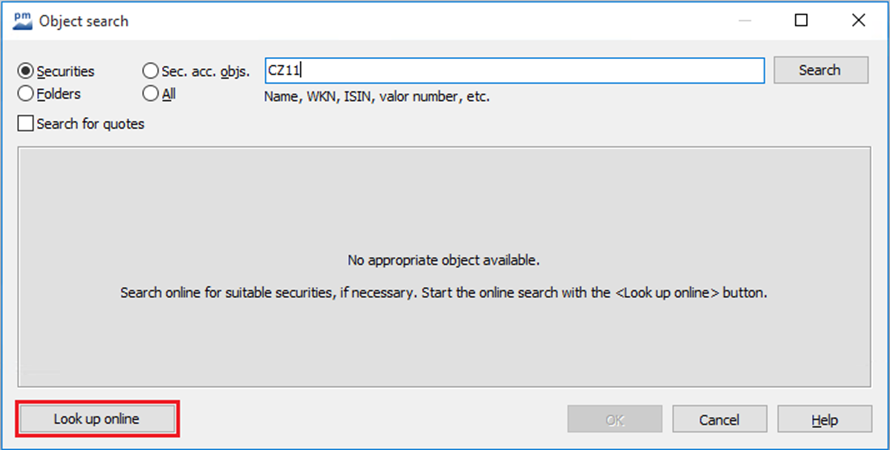Click the 'Search online for suitable securities' instruction
The width and height of the screenshot is (890, 450).
[x=443, y=294]
